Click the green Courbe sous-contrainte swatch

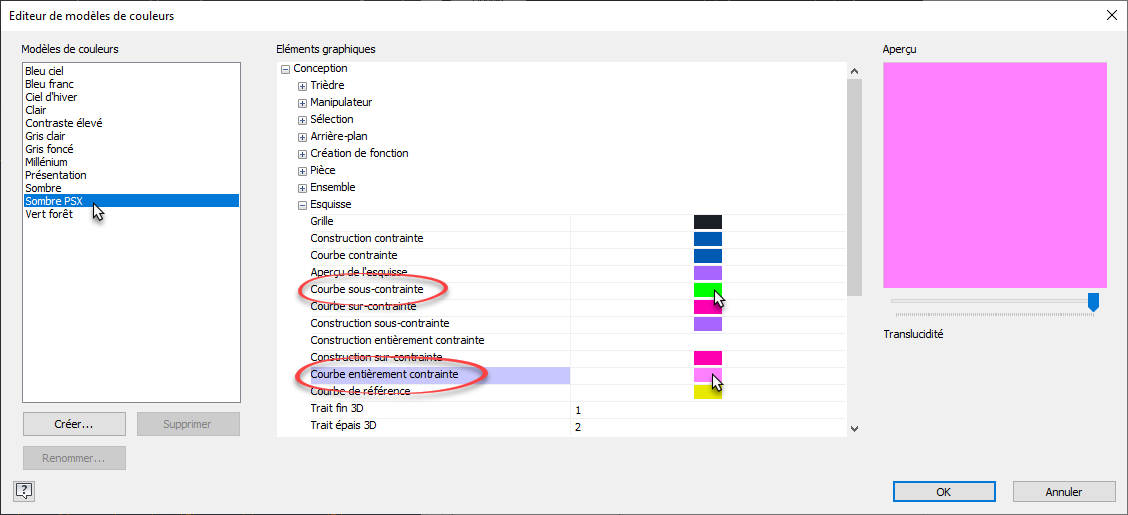coord(705,290)
